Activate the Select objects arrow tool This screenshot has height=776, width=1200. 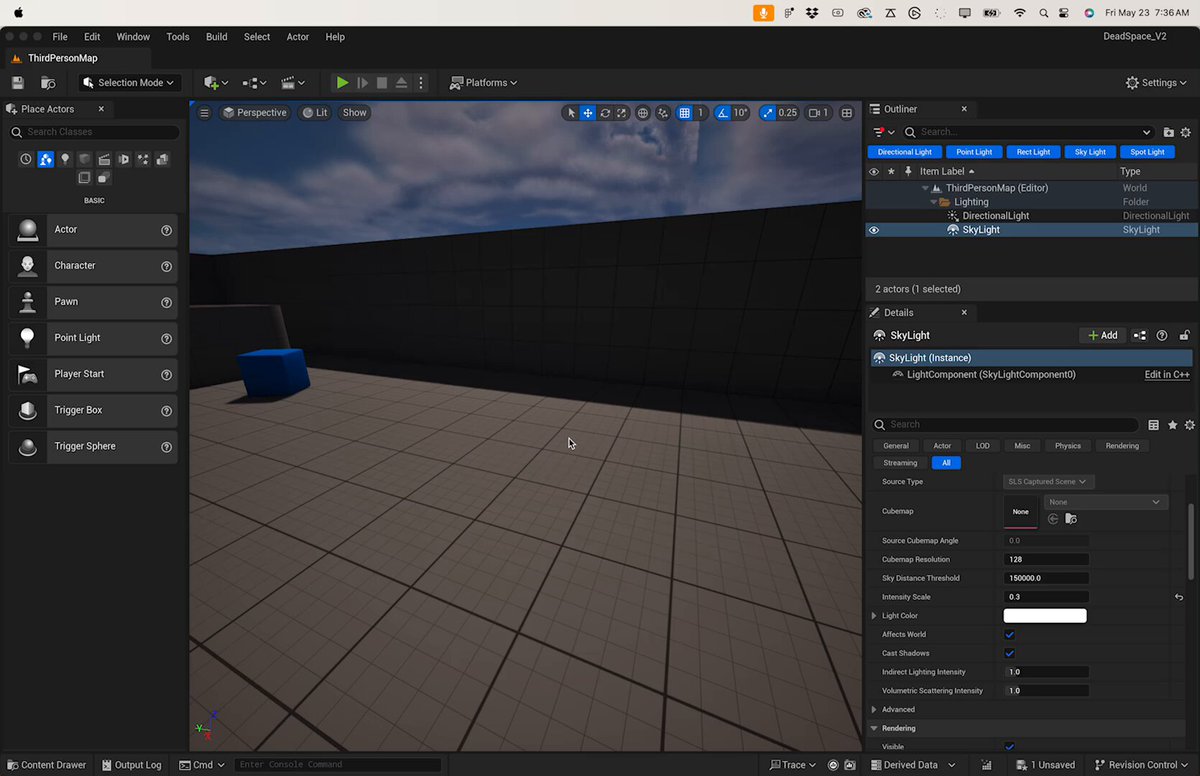[571, 113]
